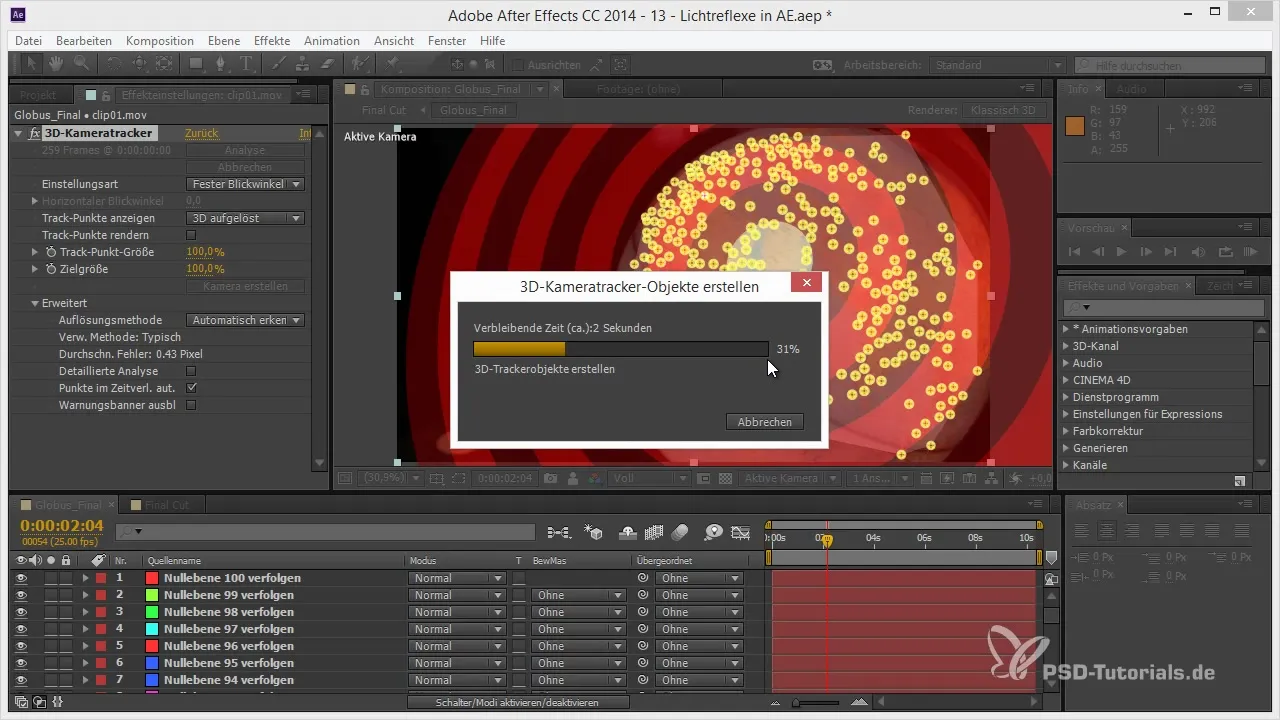
Task: Hide layer Nullebene 96 verfolgen eye toggle
Action: tap(21, 646)
